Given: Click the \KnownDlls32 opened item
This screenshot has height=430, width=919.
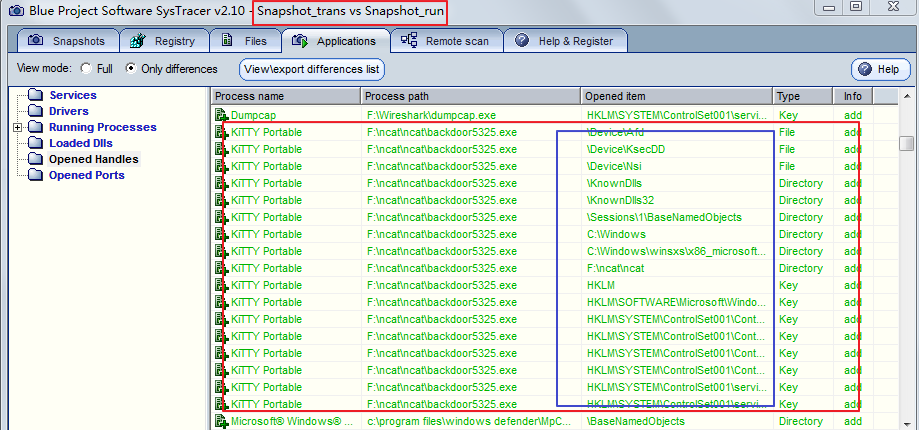Looking at the screenshot, I should pos(620,200).
